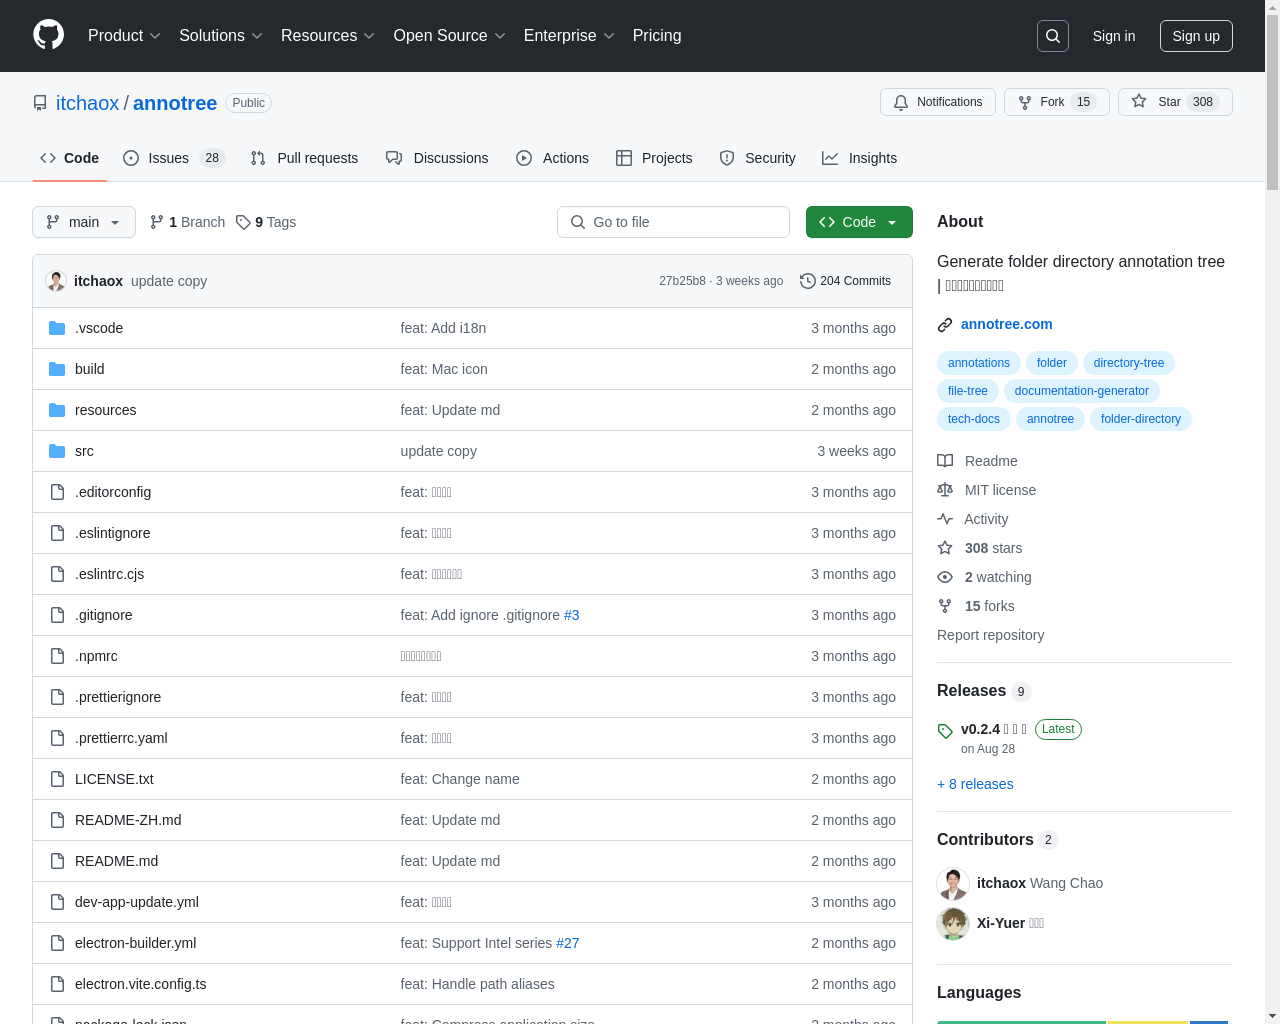Image resolution: width=1280 pixels, height=1024 pixels.
Task: Click itchaox avatar in commit header
Action: click(56, 281)
